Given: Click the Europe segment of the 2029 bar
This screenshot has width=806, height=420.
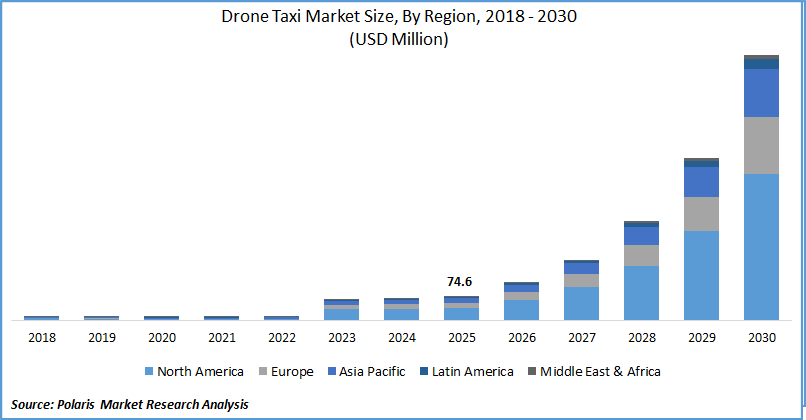Looking at the screenshot, I should pos(701,214).
